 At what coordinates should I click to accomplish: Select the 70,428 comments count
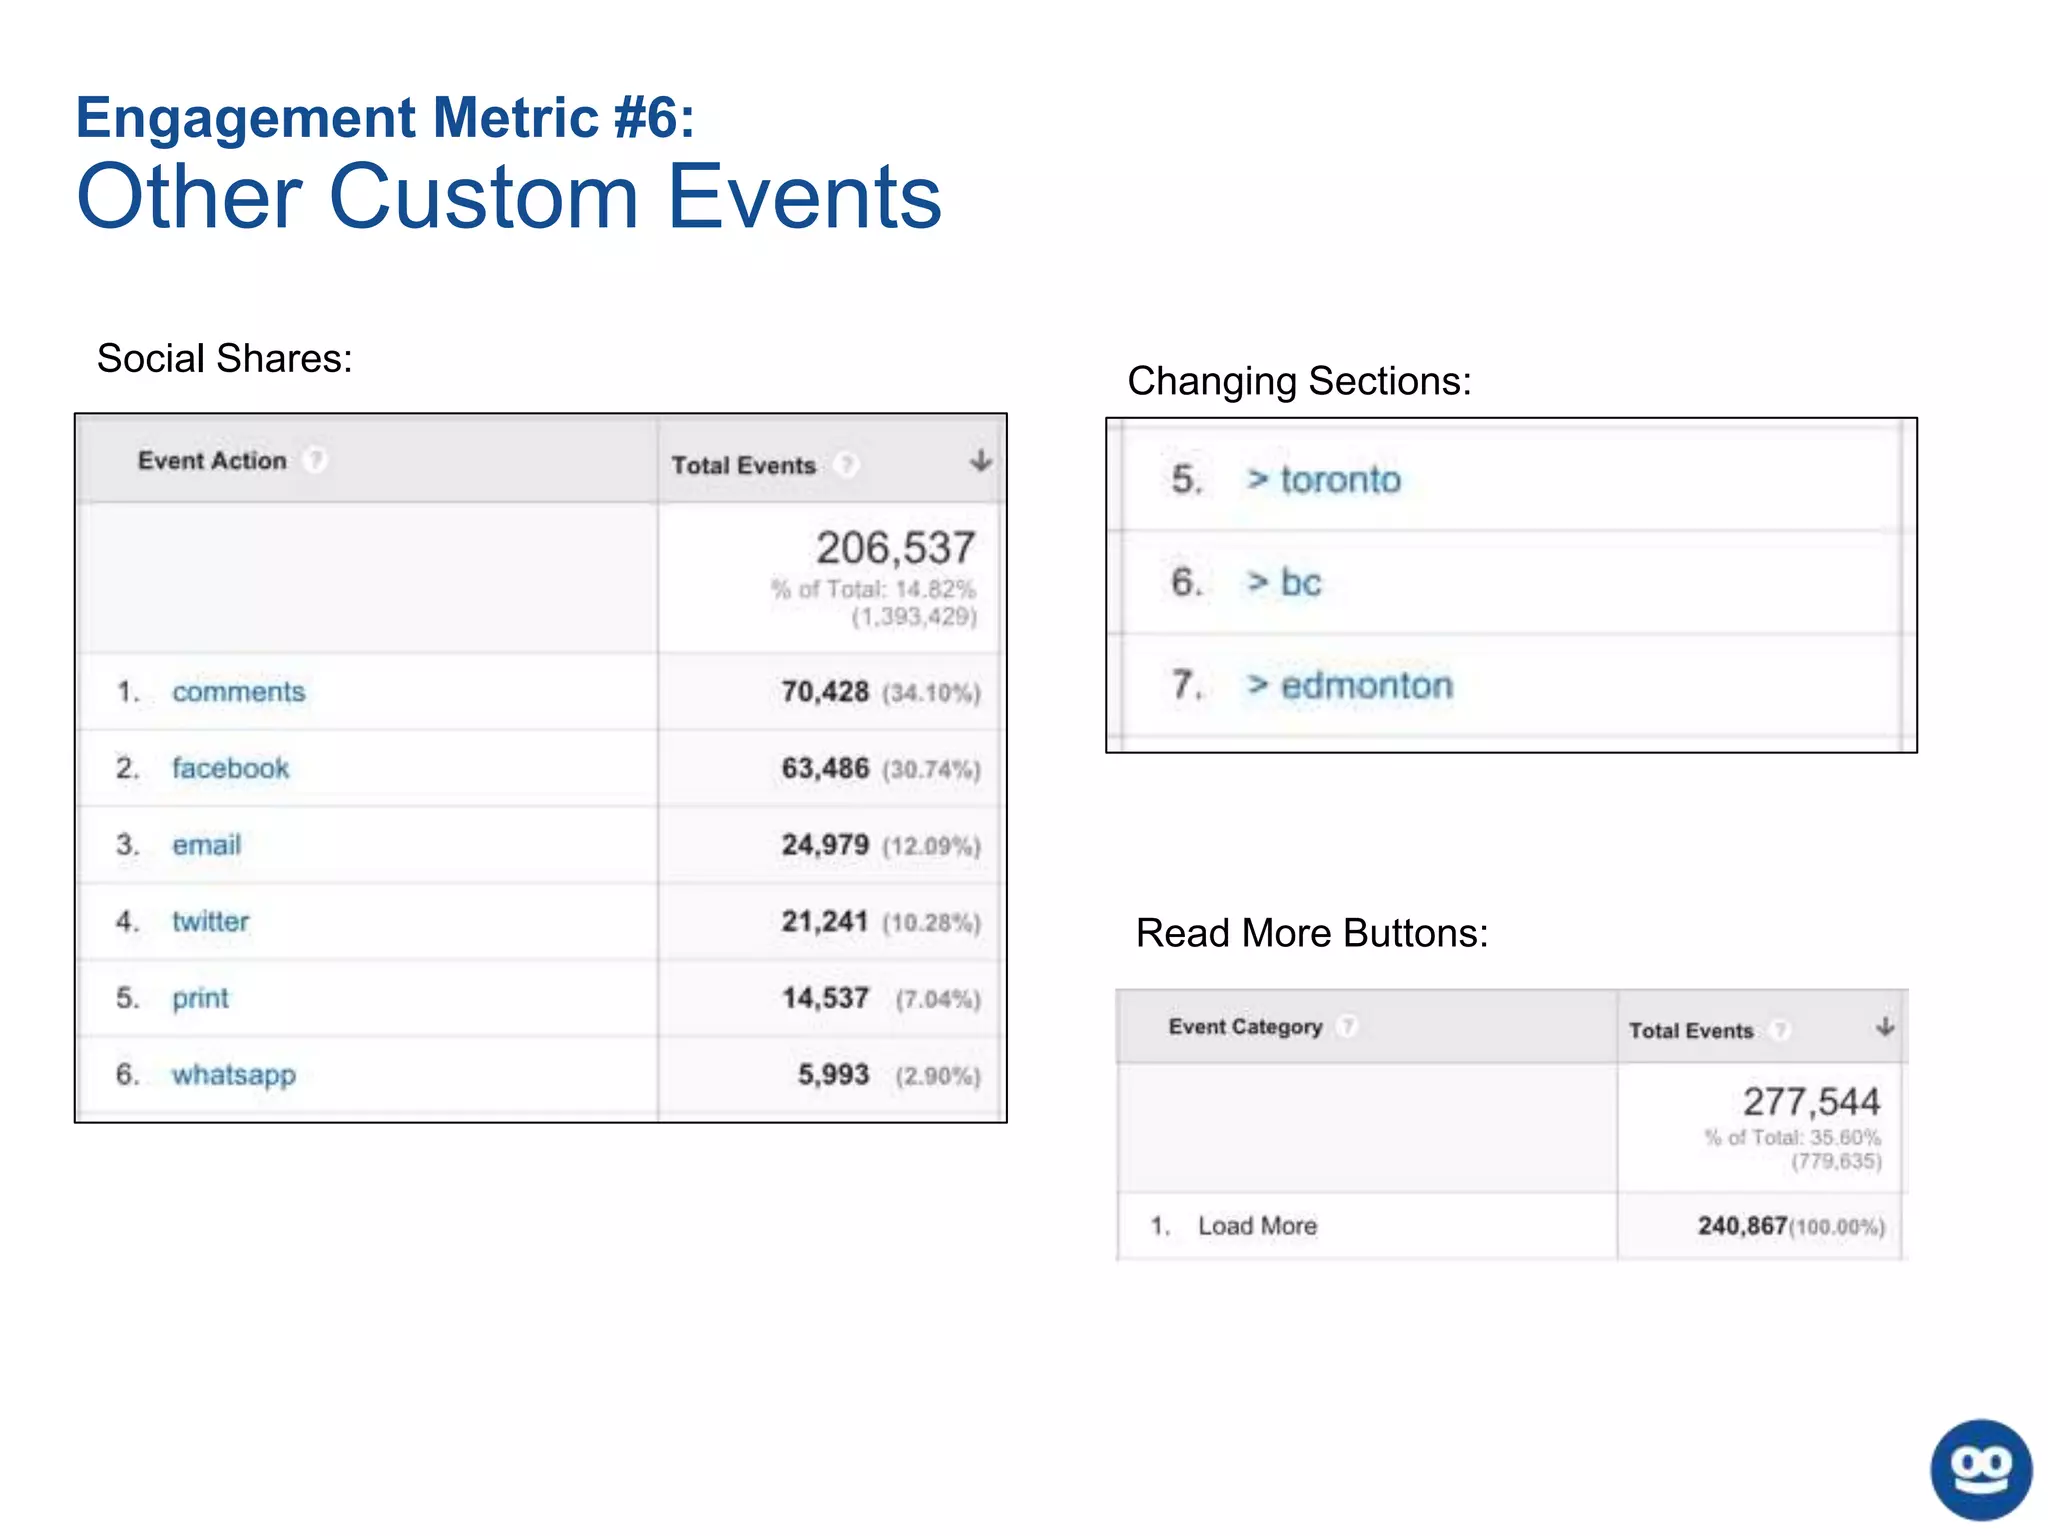click(825, 692)
